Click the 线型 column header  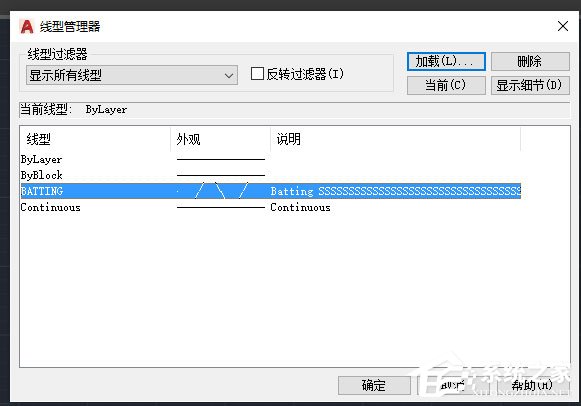95,139
